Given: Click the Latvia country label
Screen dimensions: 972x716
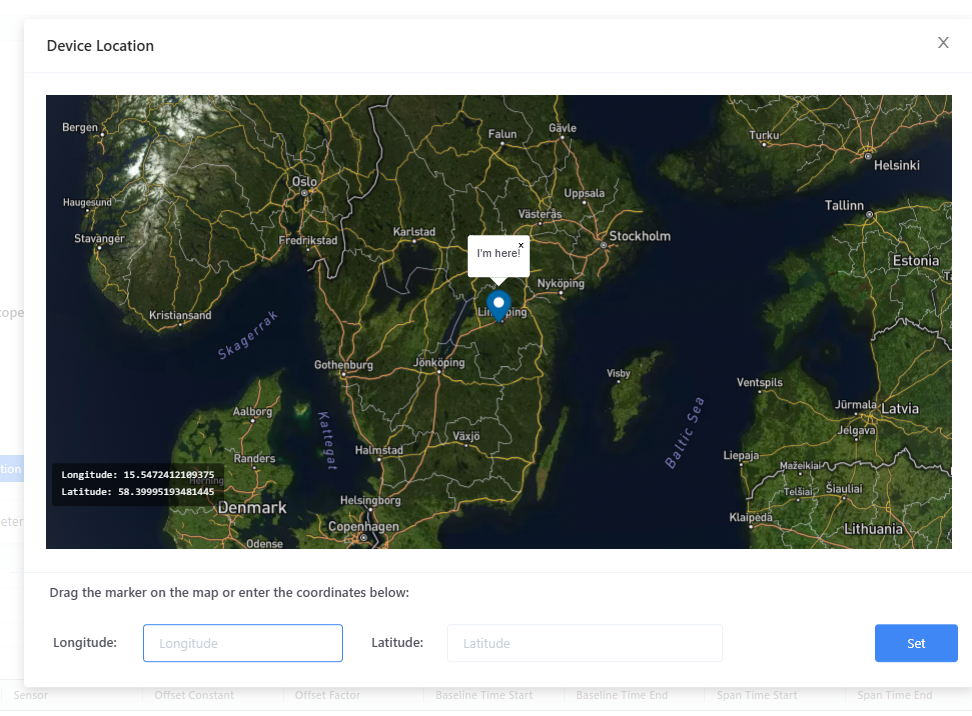Looking at the screenshot, I should coord(900,409).
